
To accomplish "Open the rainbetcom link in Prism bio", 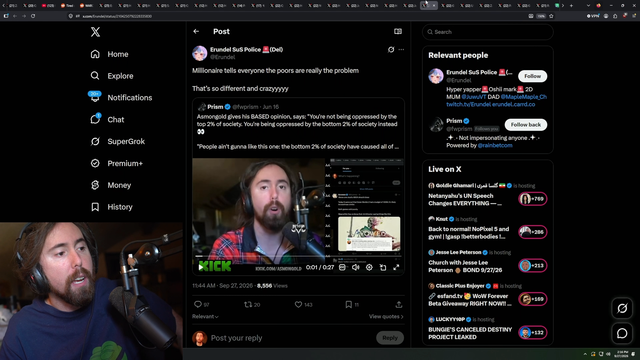I will click(495, 145).
